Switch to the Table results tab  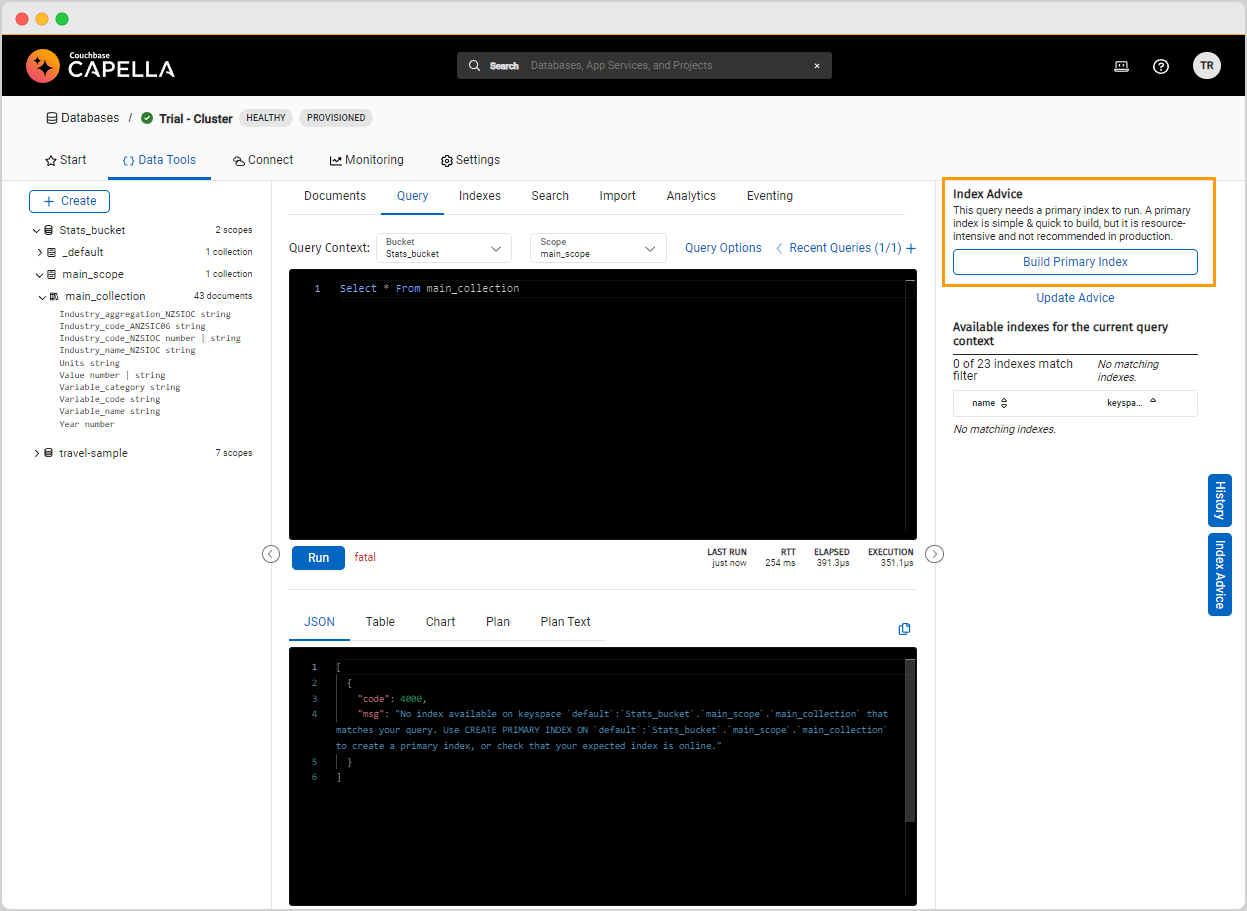point(380,621)
